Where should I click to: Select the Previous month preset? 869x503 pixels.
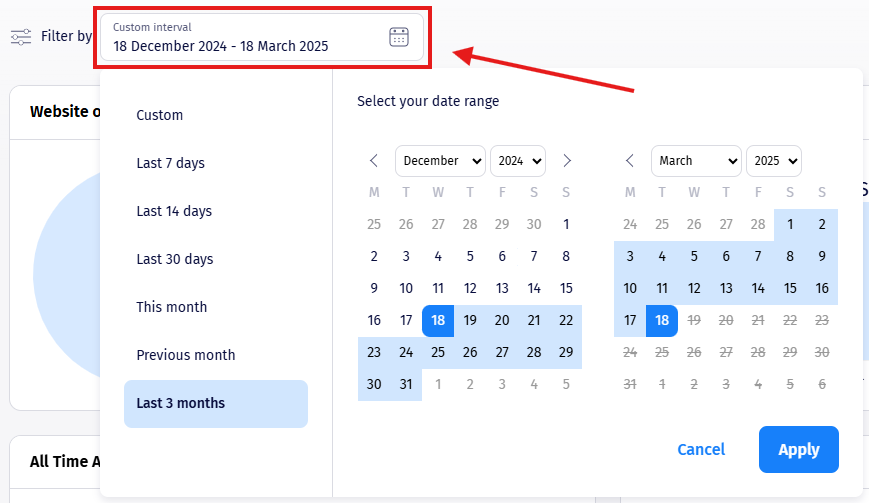click(x=186, y=355)
